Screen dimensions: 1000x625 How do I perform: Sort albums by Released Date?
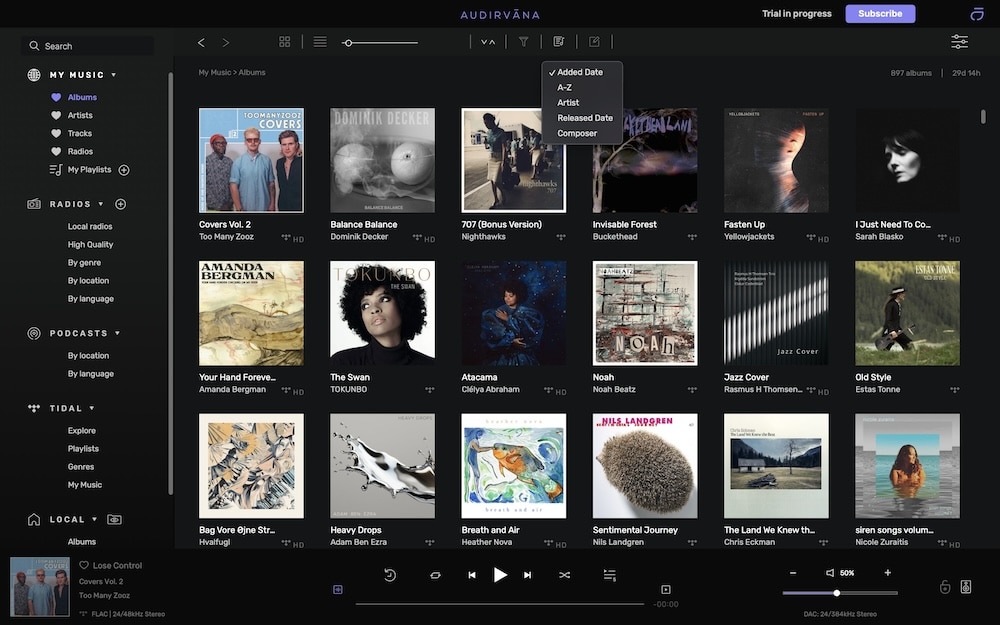click(x=582, y=118)
